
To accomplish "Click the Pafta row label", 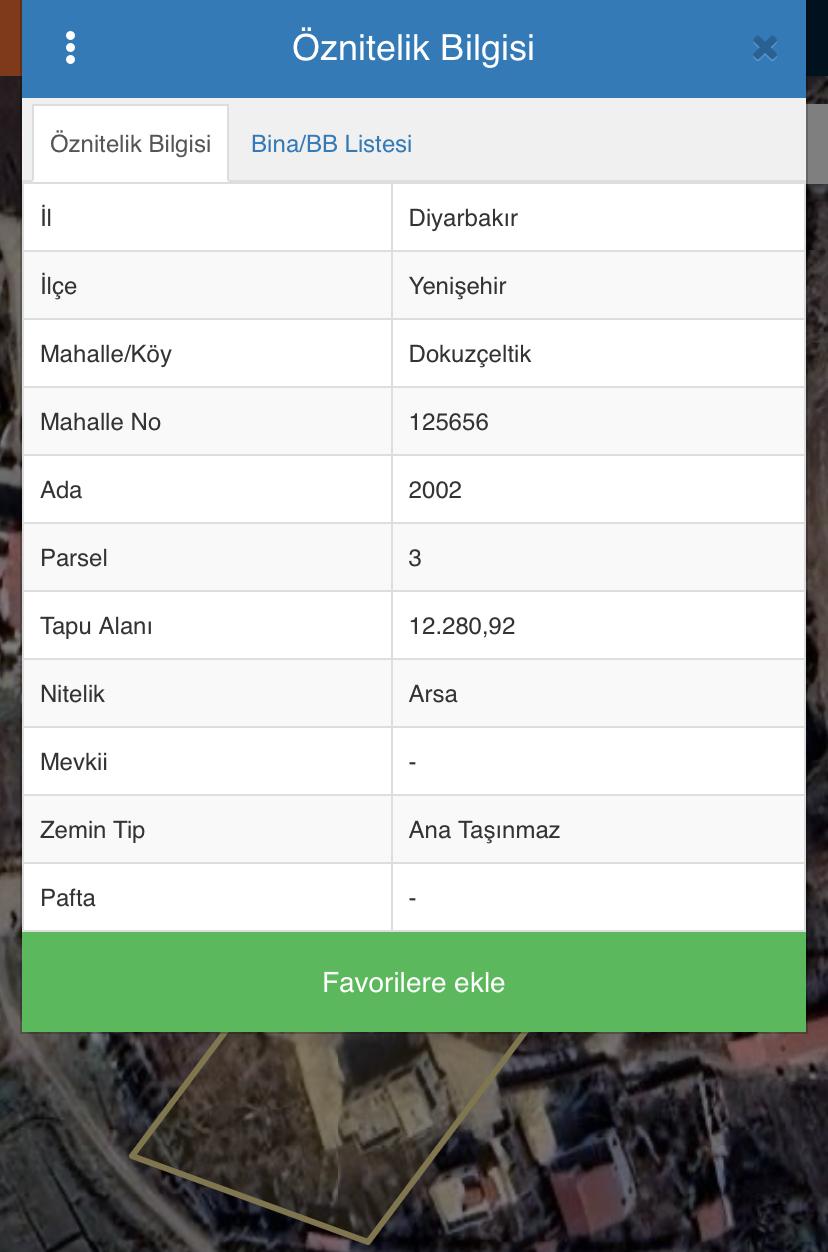I will click(x=68, y=898).
